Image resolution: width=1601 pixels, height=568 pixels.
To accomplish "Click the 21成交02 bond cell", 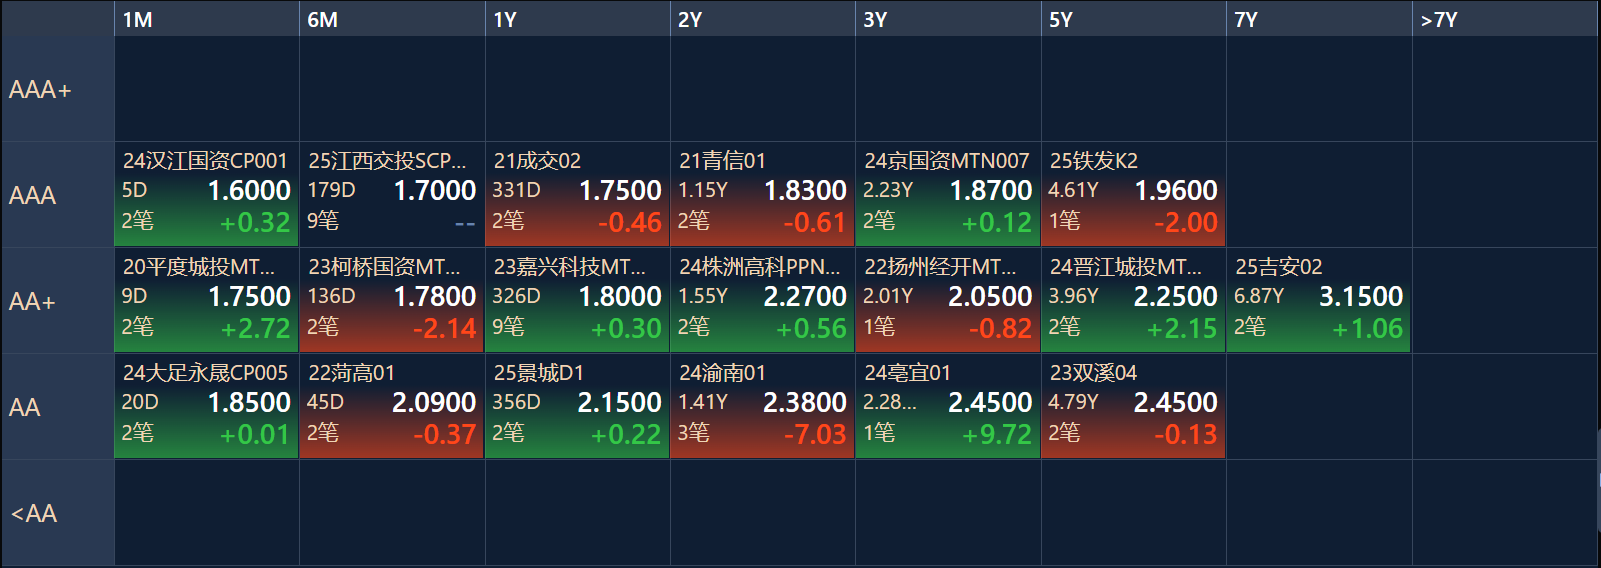I will coord(577,194).
